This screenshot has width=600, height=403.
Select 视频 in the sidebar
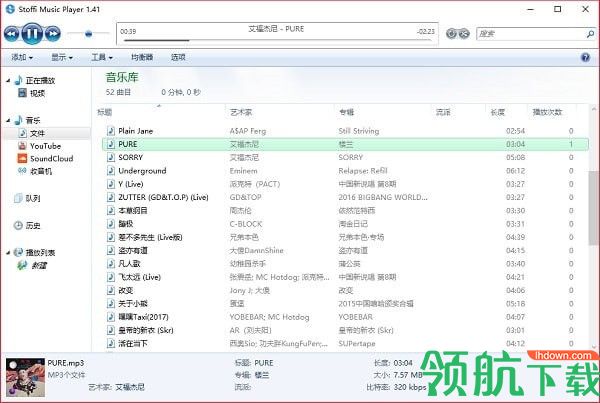pos(38,93)
